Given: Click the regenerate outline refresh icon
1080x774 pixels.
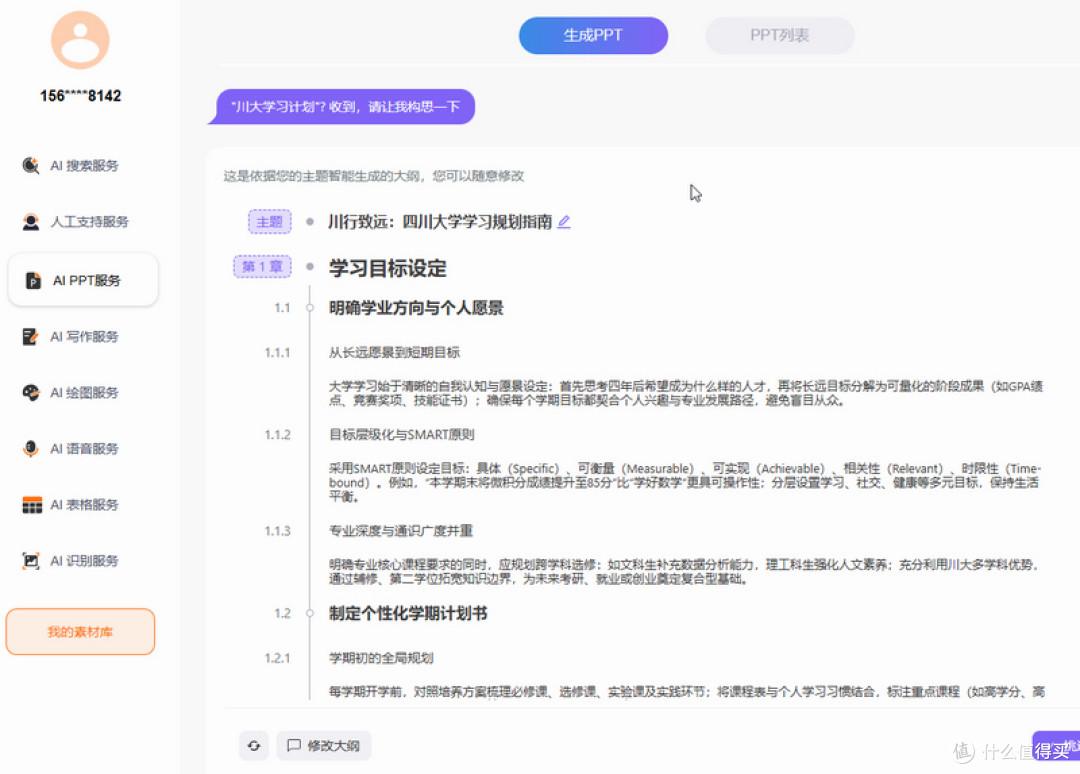Looking at the screenshot, I should [x=254, y=746].
